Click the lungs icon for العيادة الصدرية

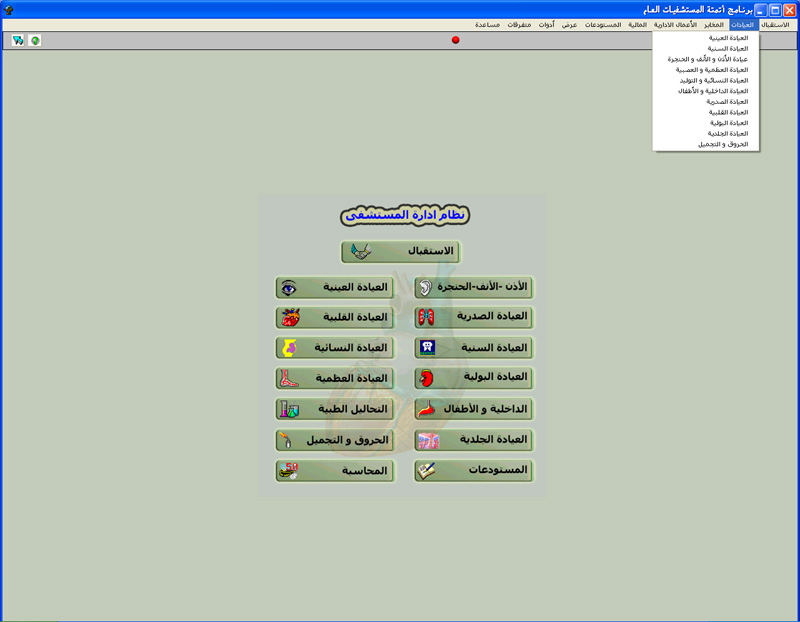(x=427, y=318)
